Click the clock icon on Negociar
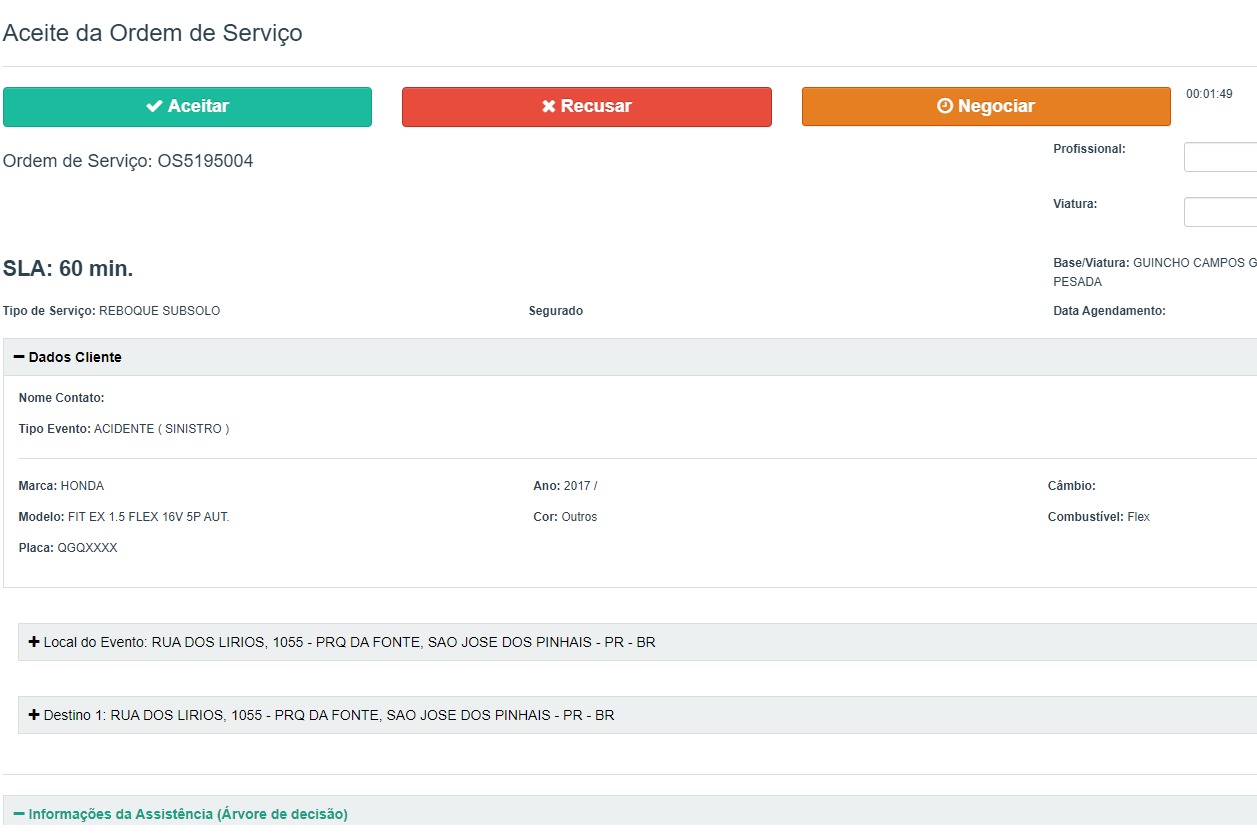This screenshot has height=834, width=1257. pyautogui.click(x=945, y=106)
